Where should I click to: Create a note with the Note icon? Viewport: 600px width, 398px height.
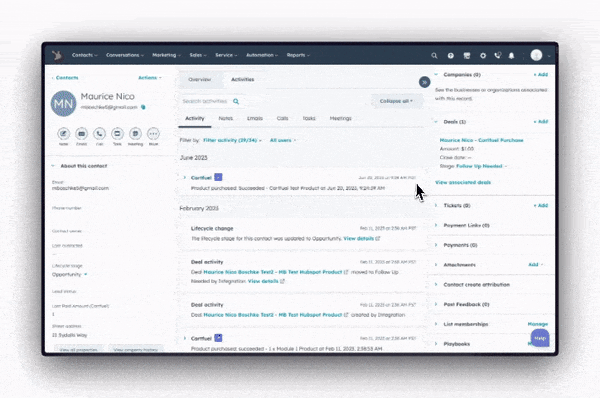[x=64, y=134]
